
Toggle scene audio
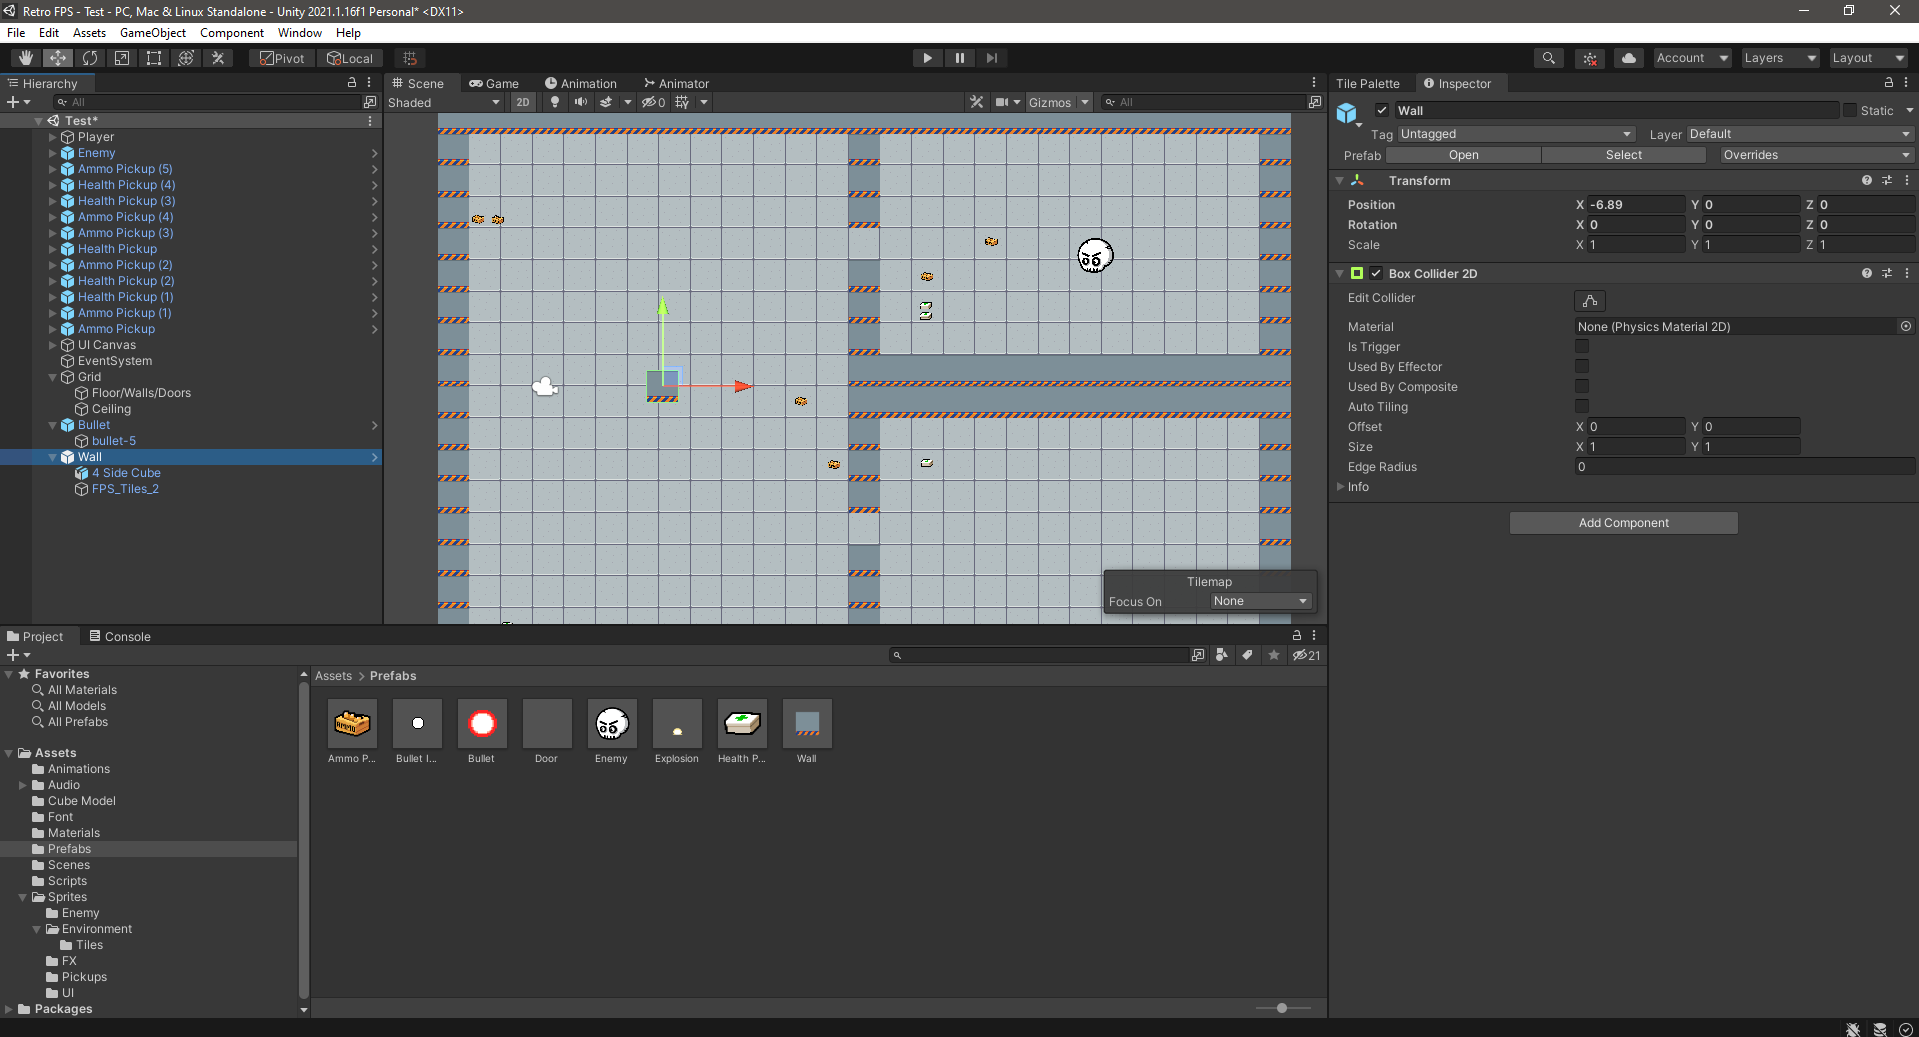pos(580,102)
